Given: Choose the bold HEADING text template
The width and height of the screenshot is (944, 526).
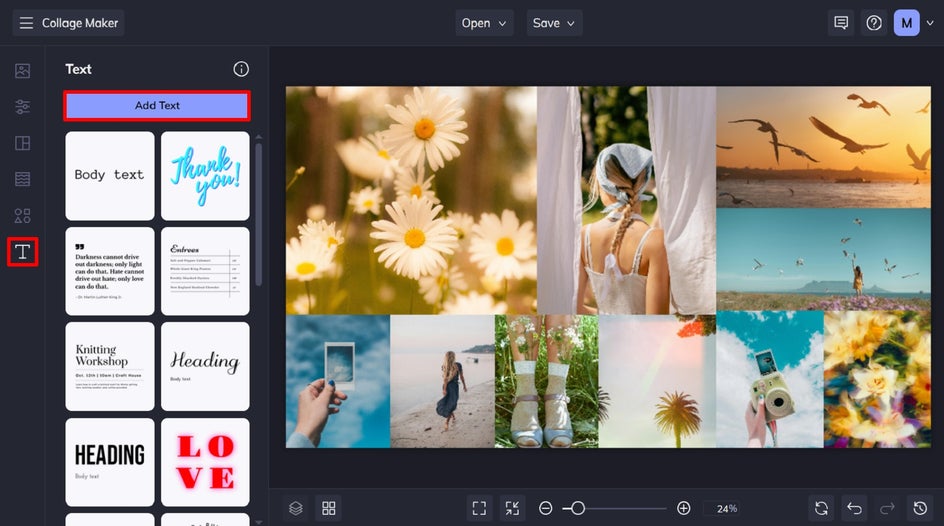Looking at the screenshot, I should tap(110, 462).
